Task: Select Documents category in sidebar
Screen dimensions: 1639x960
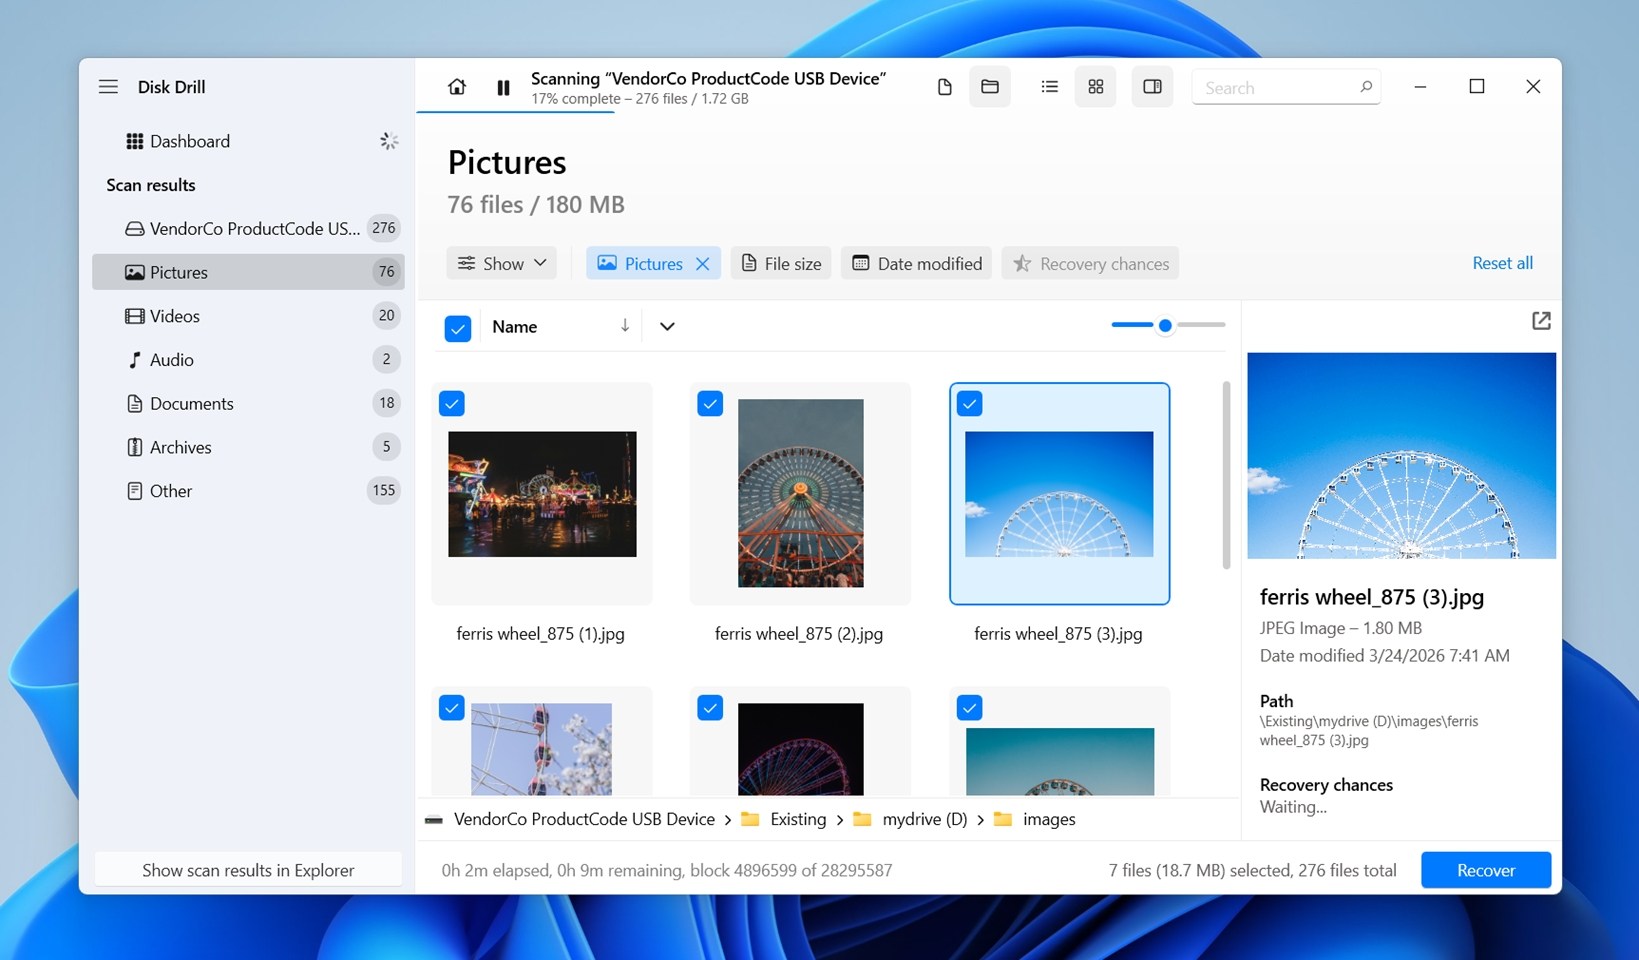Action: pyautogui.click(x=191, y=404)
